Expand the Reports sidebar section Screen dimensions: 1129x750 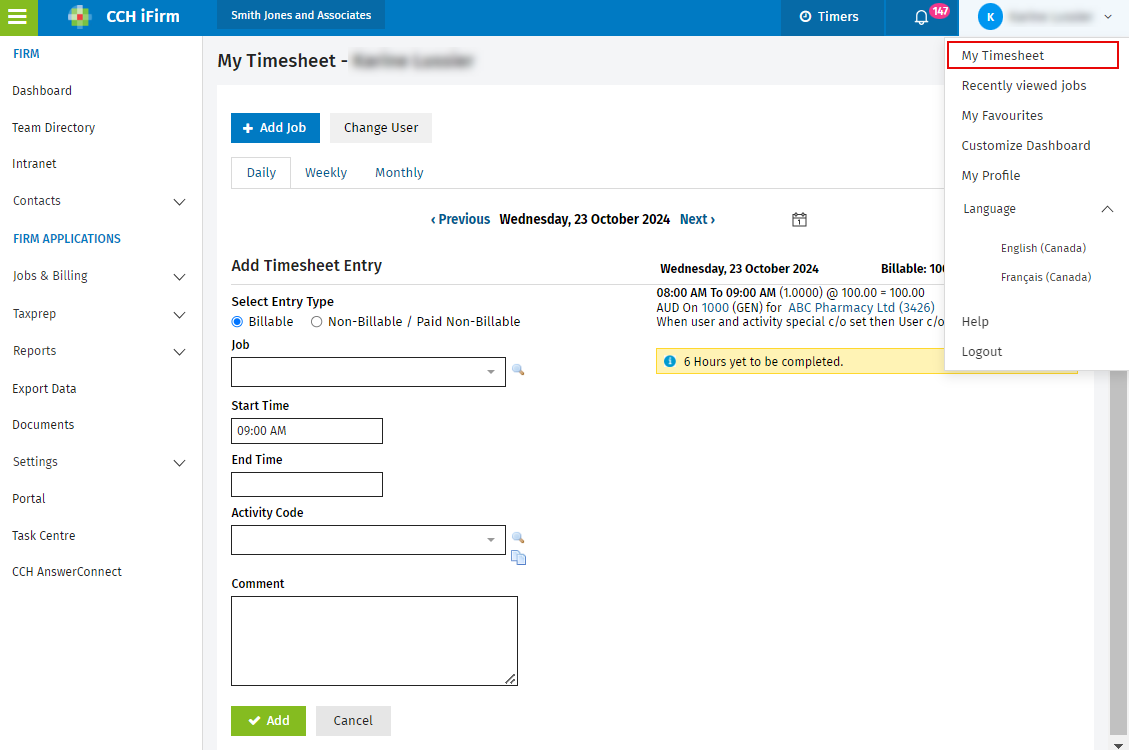(x=179, y=352)
